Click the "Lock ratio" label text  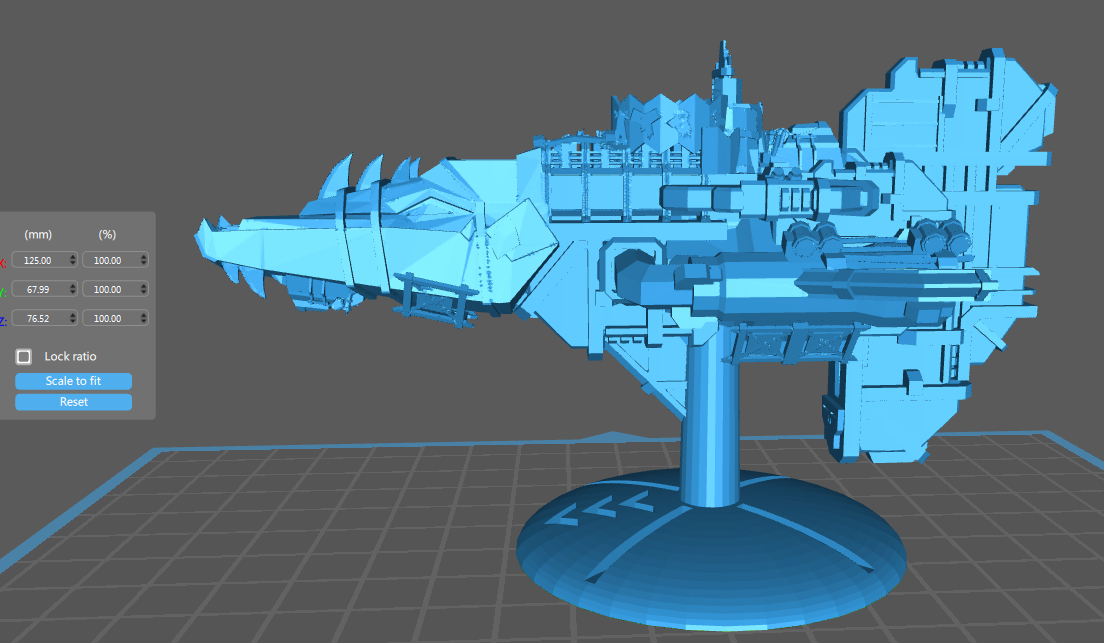coord(70,356)
